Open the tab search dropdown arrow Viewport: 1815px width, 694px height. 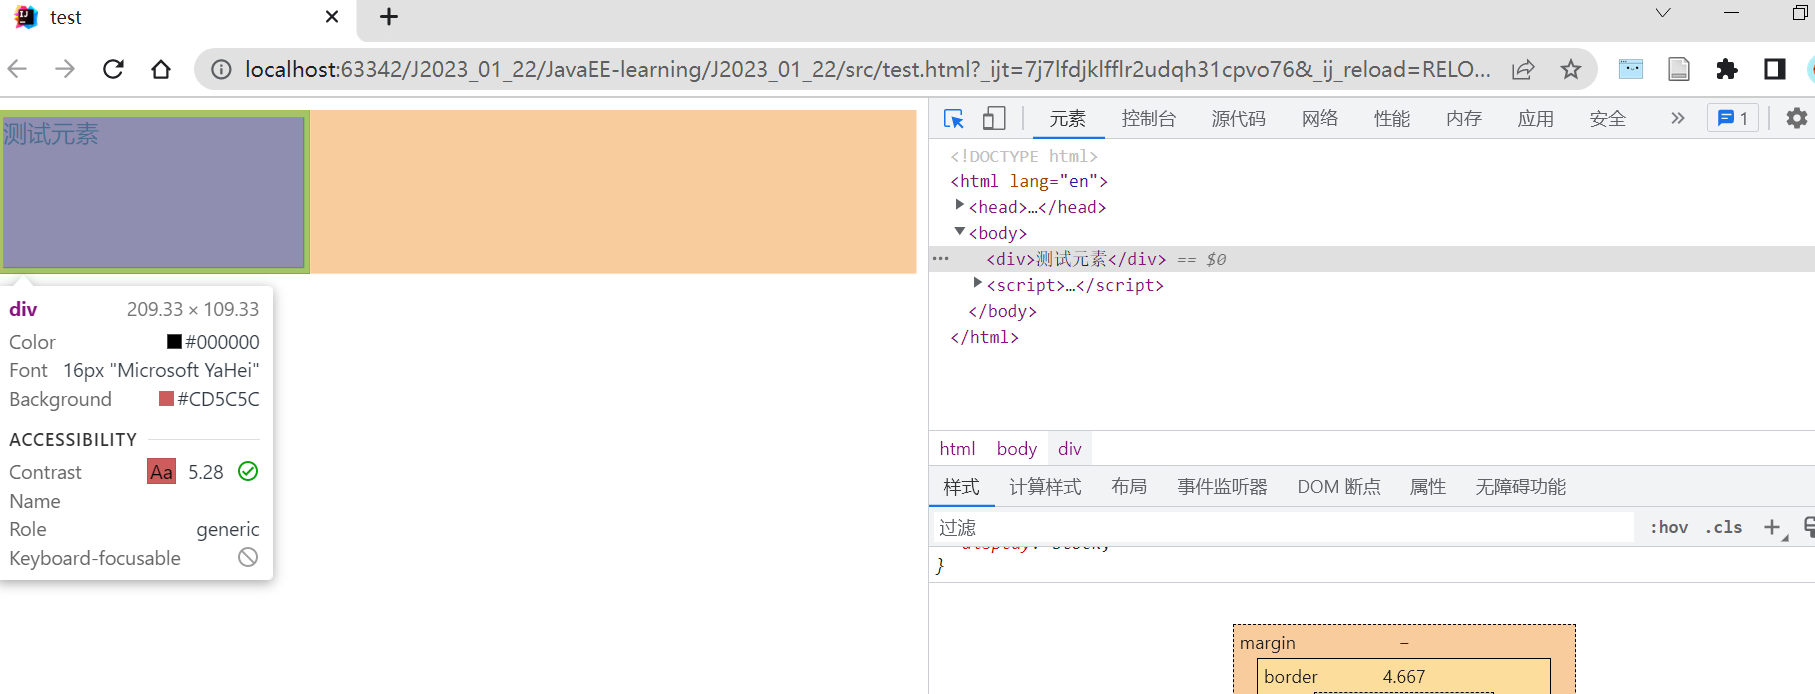coord(1663,13)
